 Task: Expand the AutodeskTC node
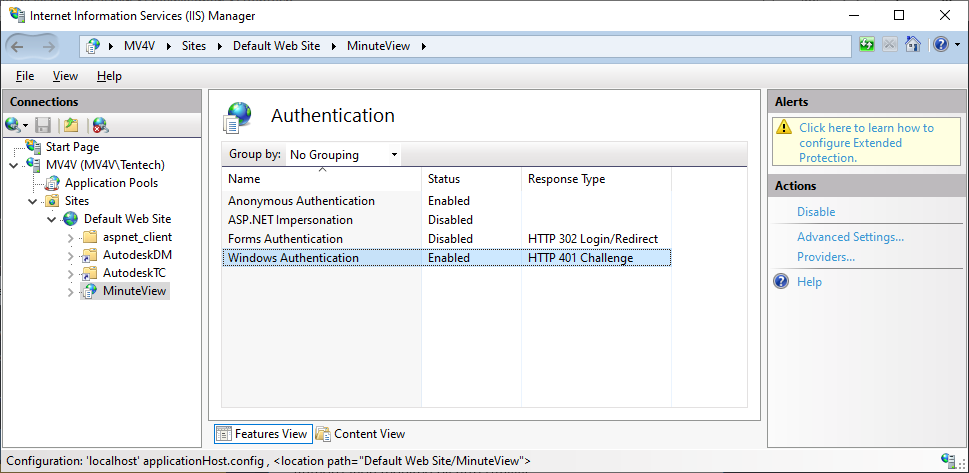click(70, 273)
